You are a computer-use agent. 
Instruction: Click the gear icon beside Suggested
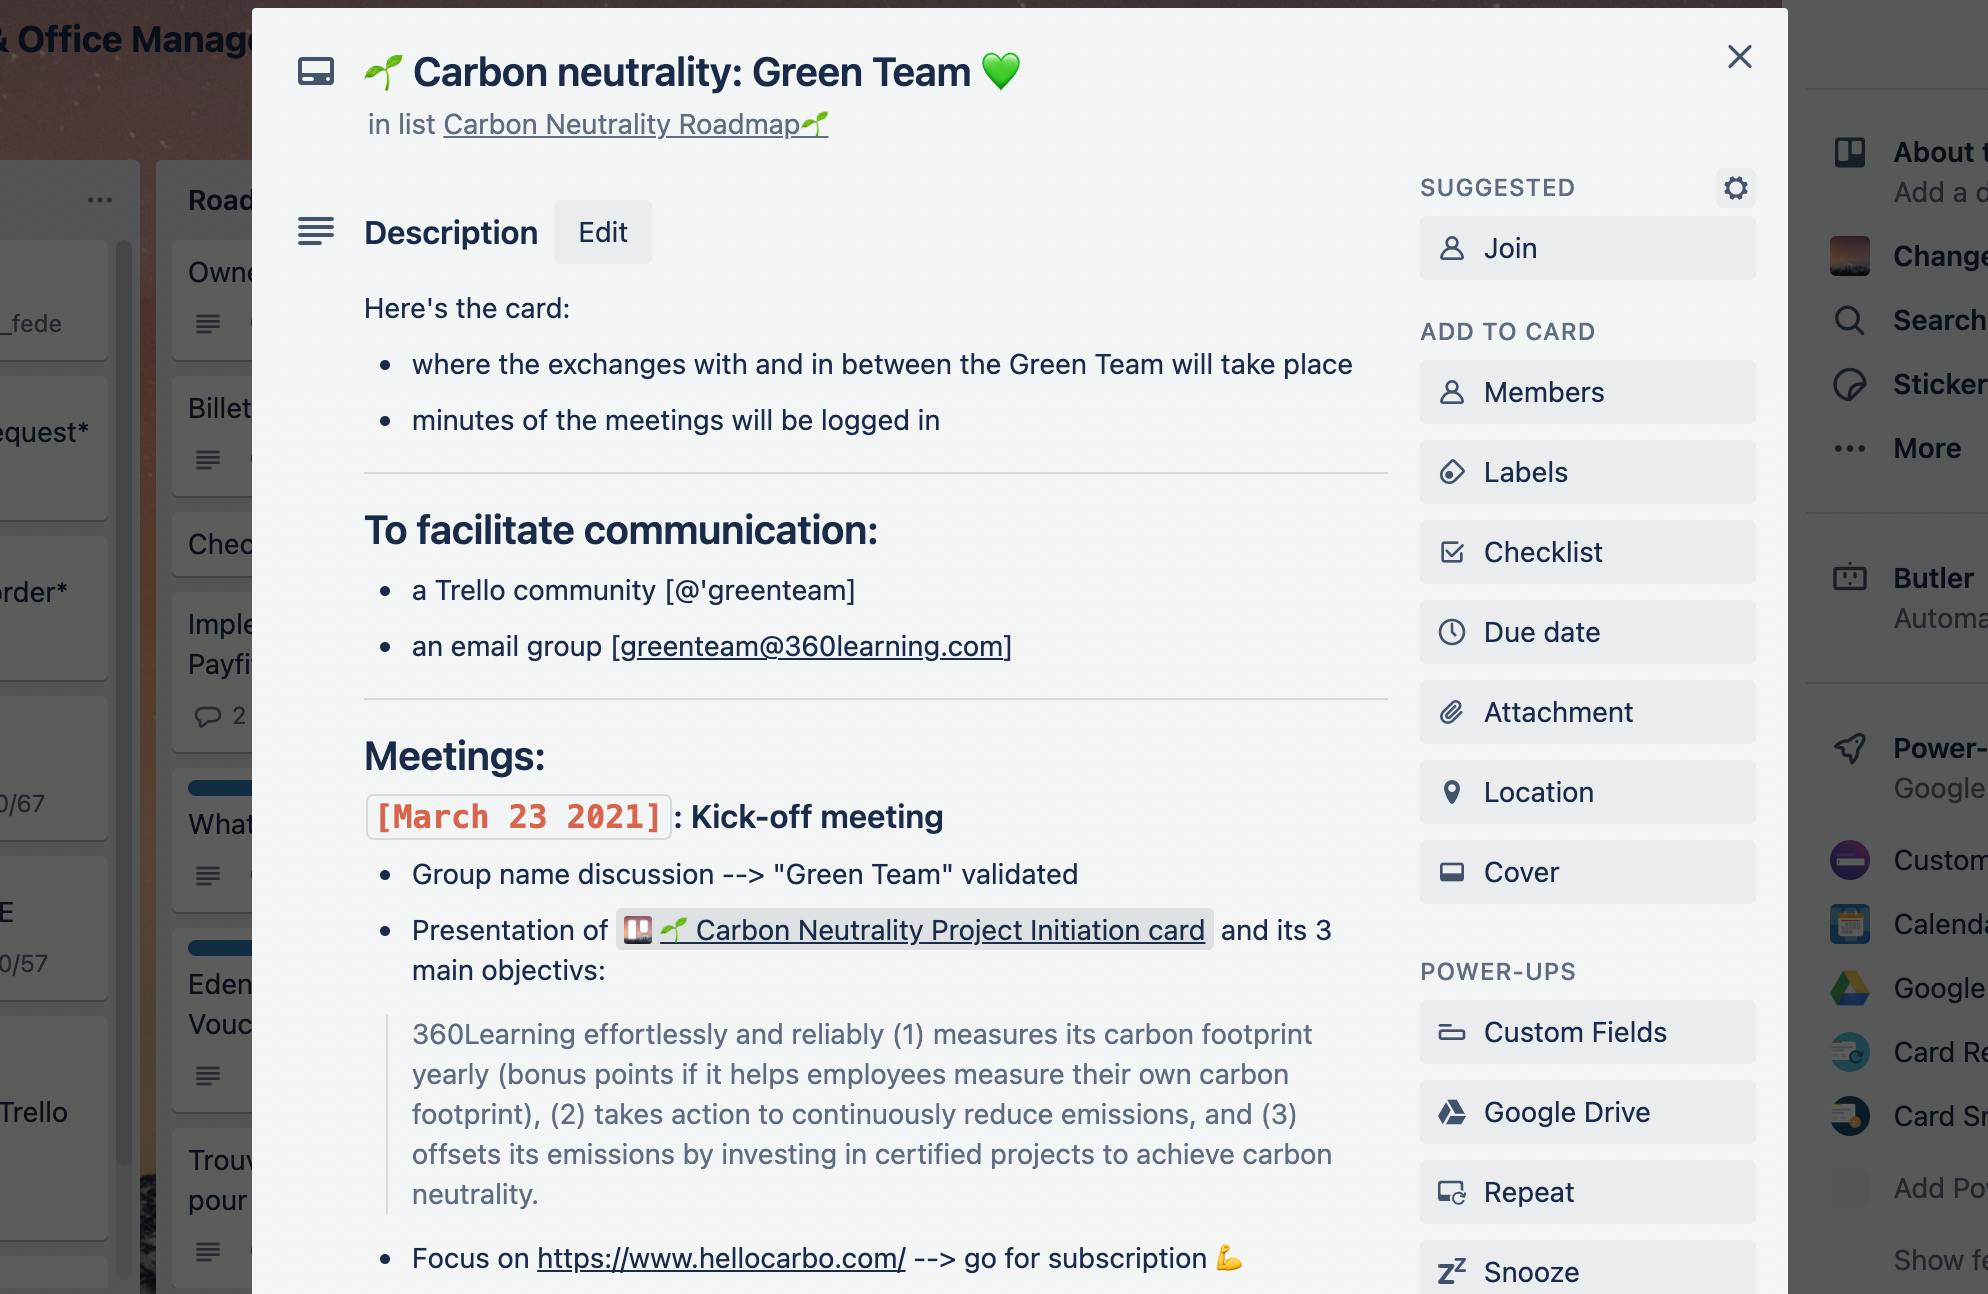(1736, 188)
